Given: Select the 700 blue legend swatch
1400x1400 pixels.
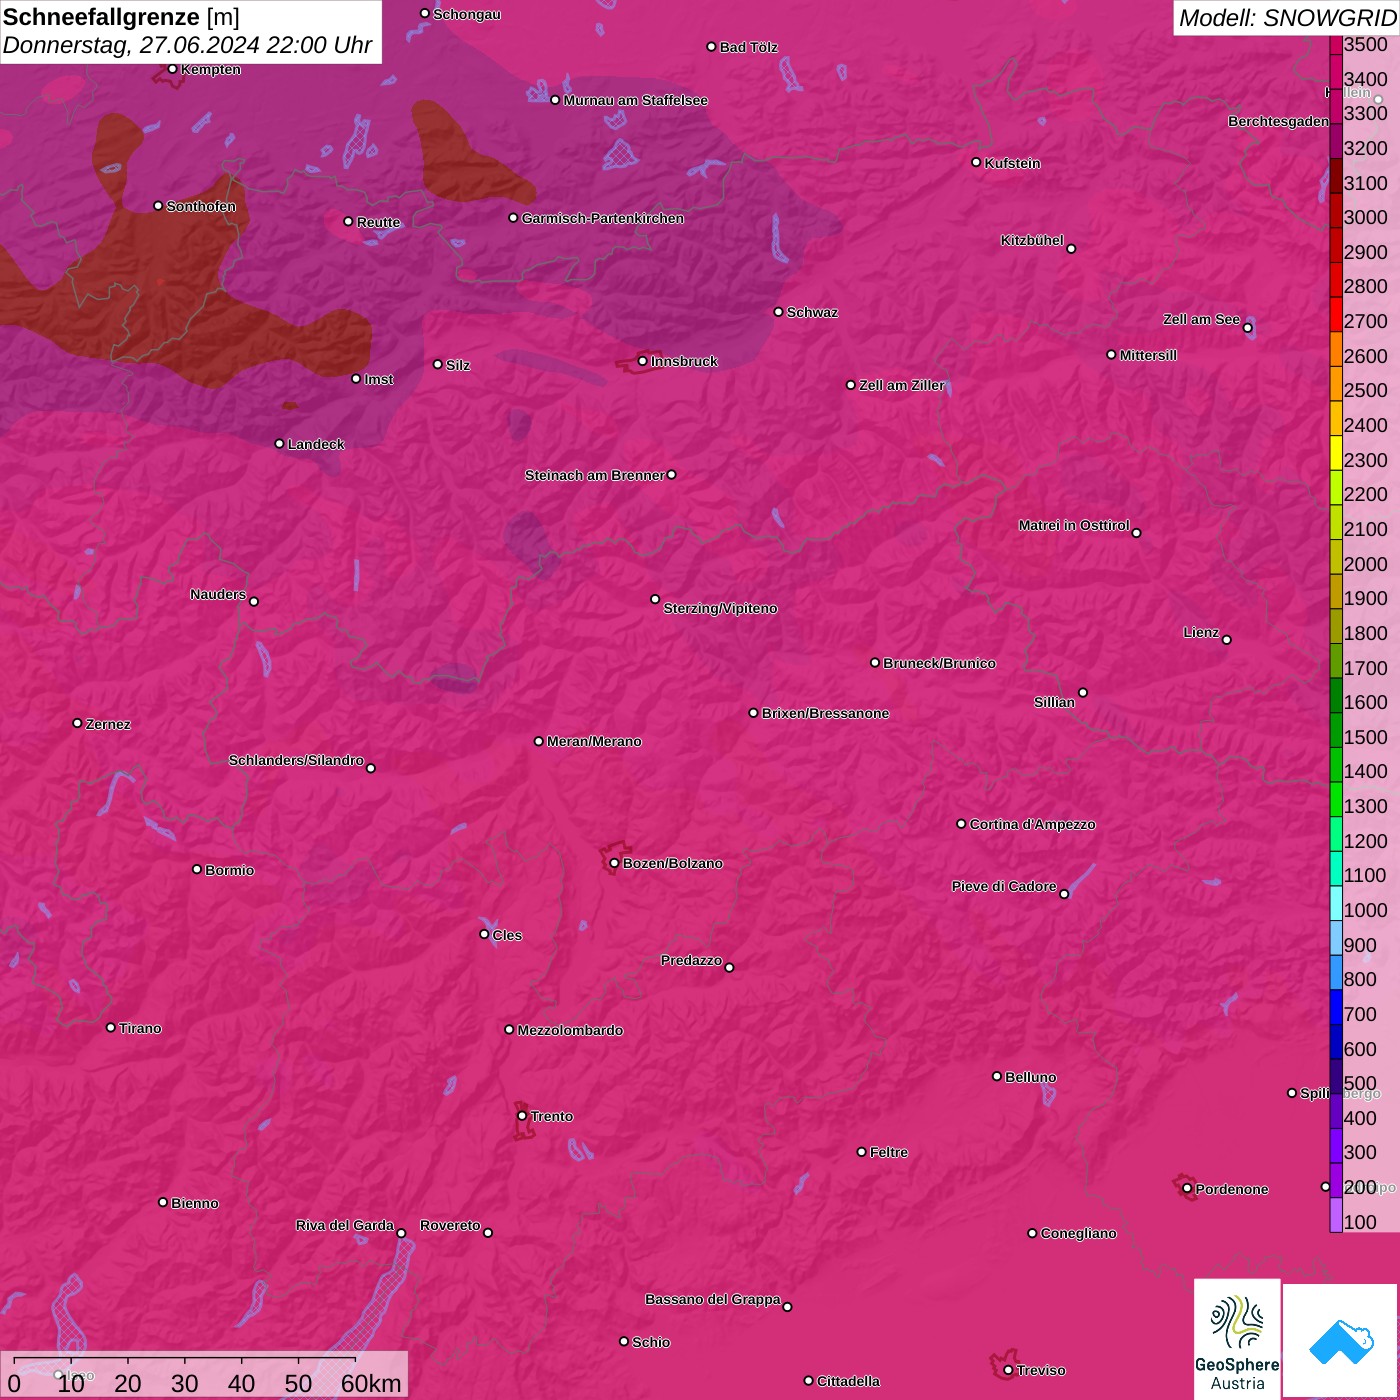Looking at the screenshot, I should [x=1336, y=1007].
